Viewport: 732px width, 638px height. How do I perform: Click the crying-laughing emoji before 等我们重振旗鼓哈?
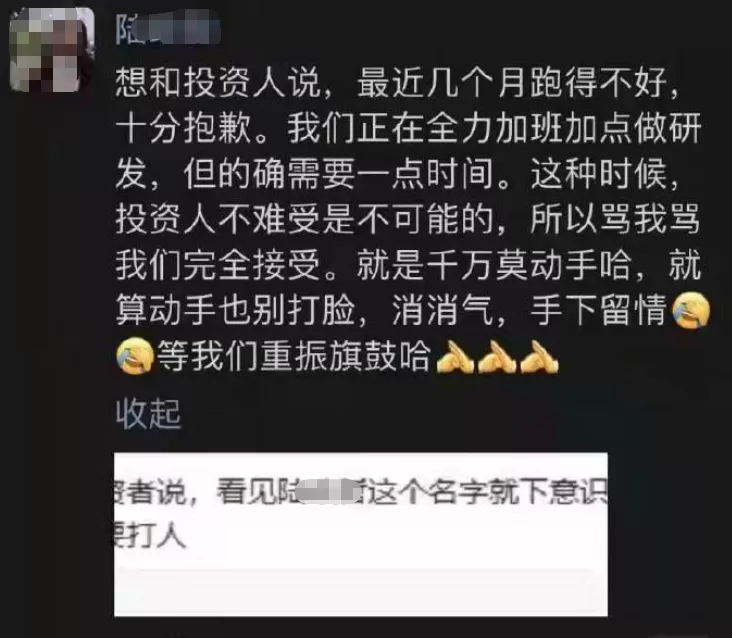click(135, 356)
